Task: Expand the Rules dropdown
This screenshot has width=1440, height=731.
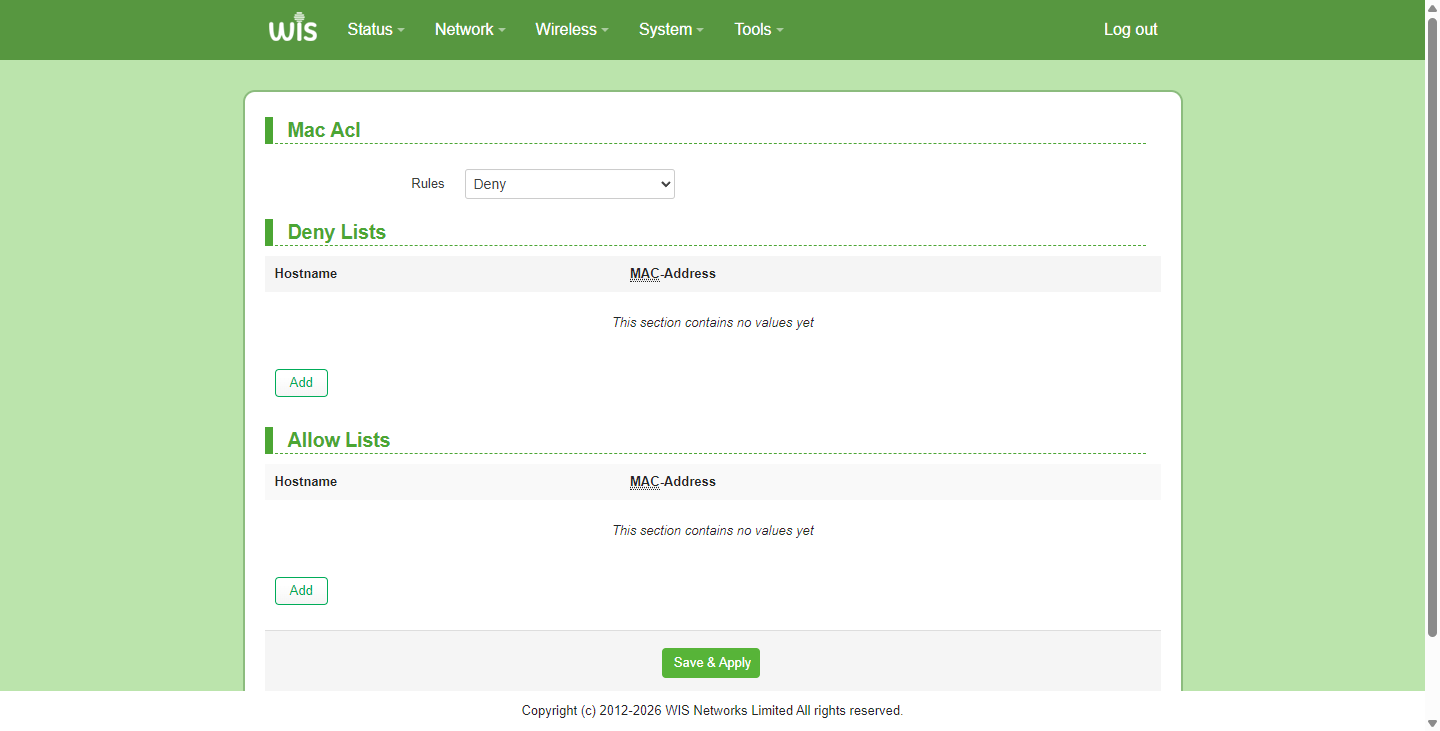Action: coord(570,184)
